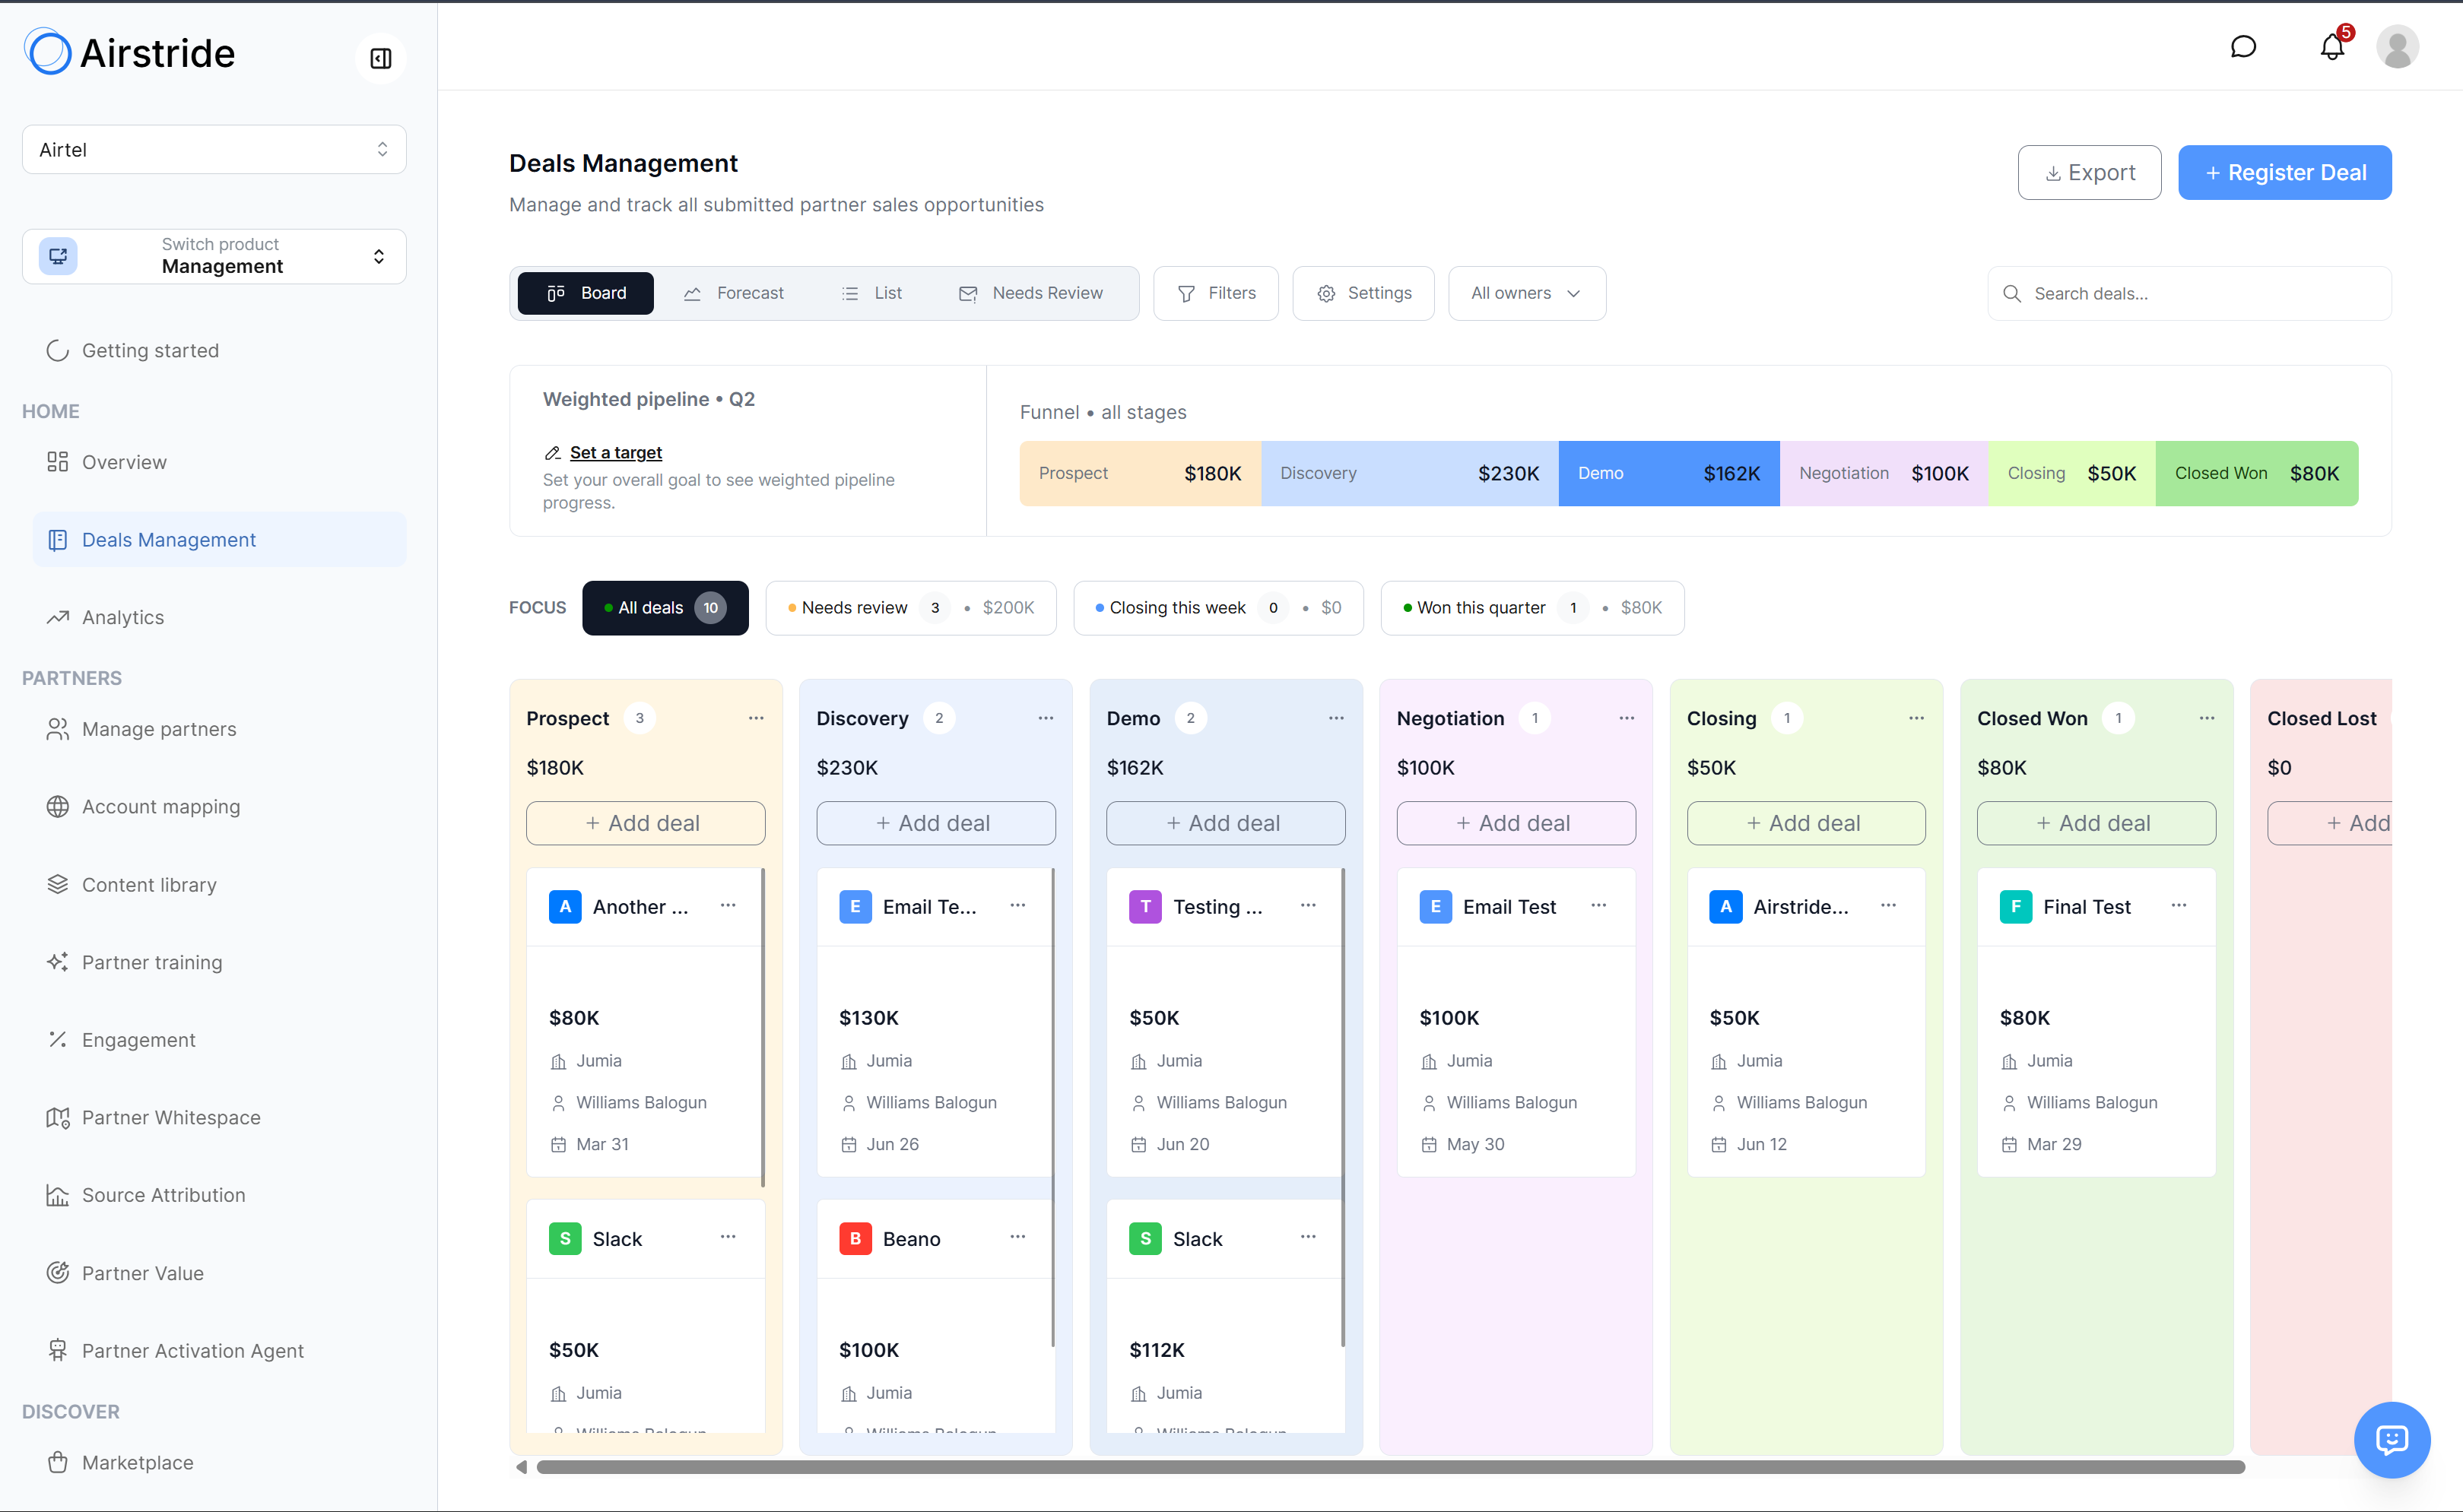Add deal to Discovery column
Image resolution: width=2463 pixels, height=1512 pixels.
pos(935,823)
